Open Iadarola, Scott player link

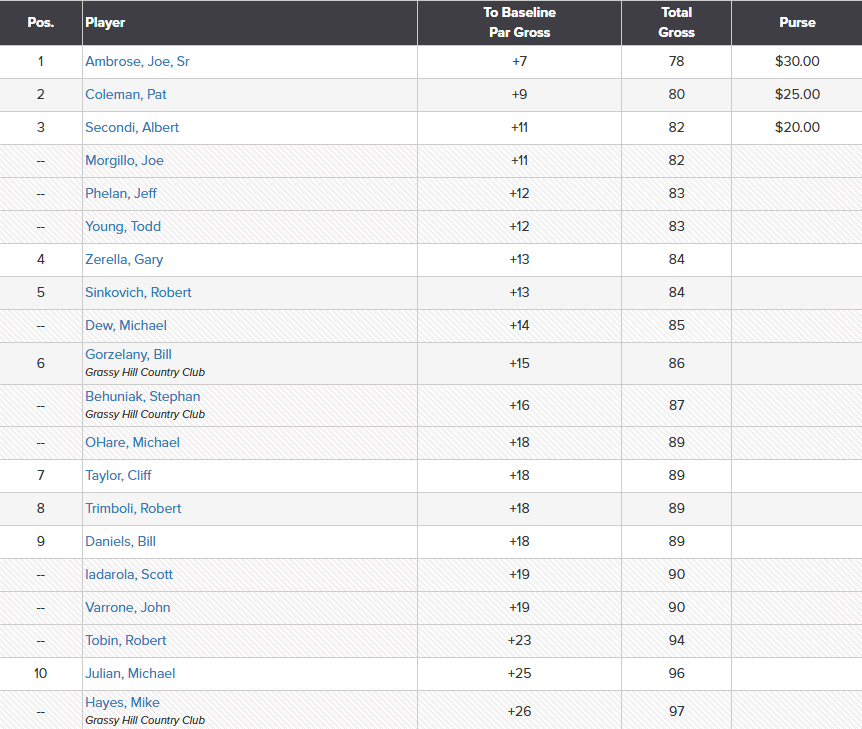point(129,574)
